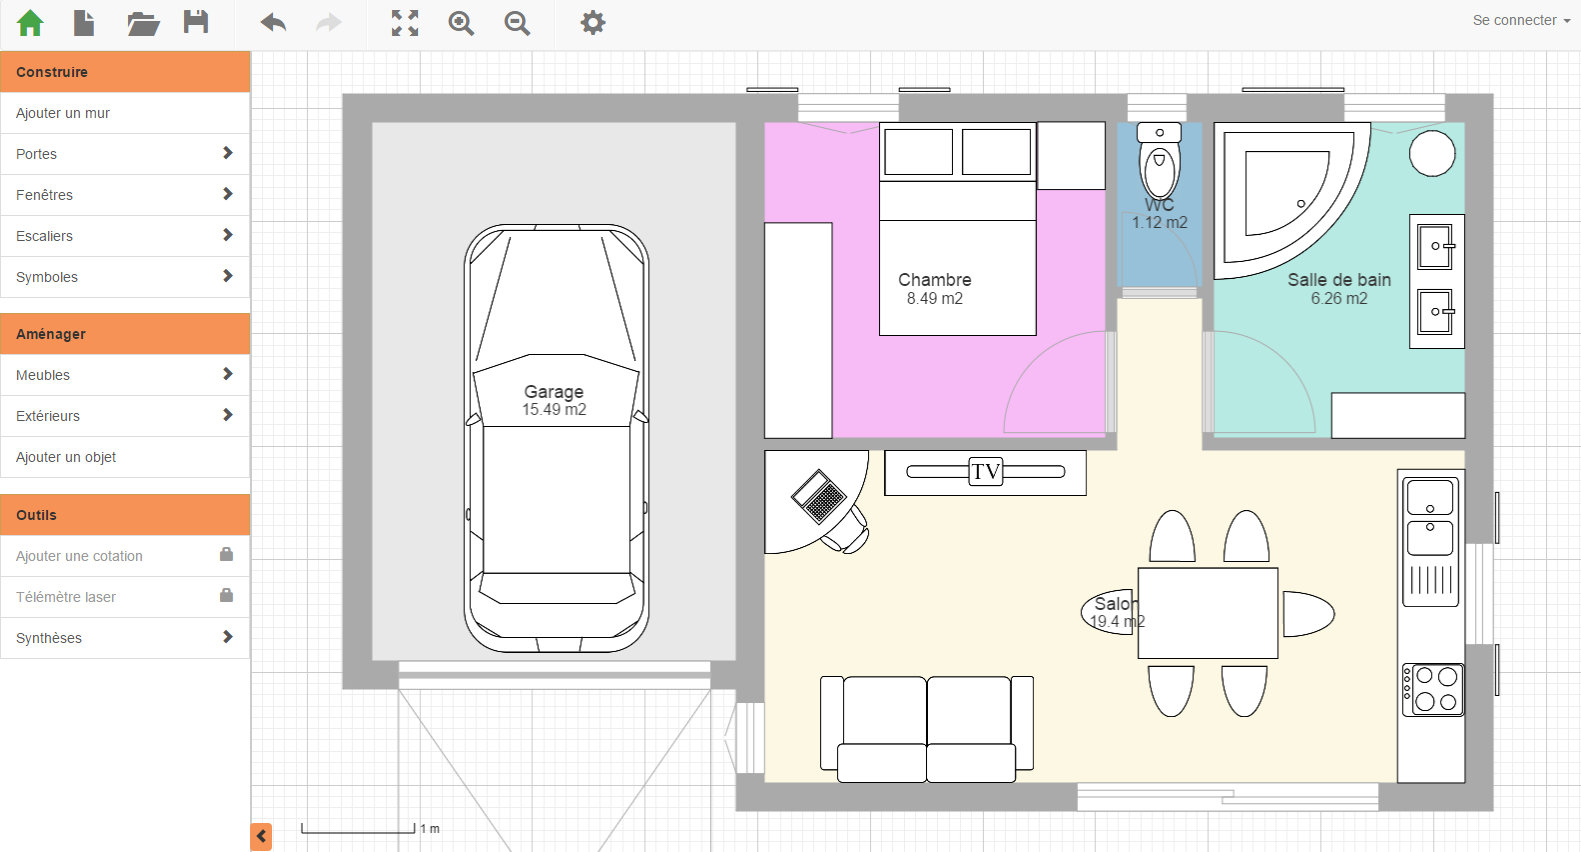Expand the Meubles category
This screenshot has width=1581, height=852.
125,375
